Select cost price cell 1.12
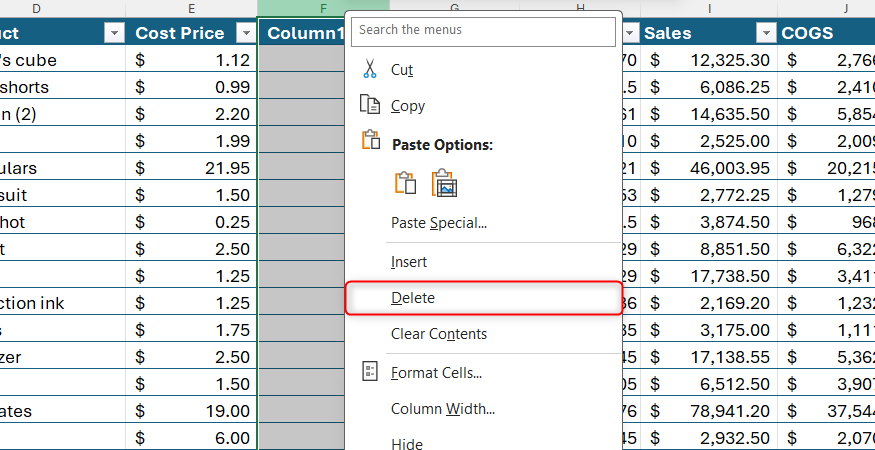875x450 pixels. 191,60
